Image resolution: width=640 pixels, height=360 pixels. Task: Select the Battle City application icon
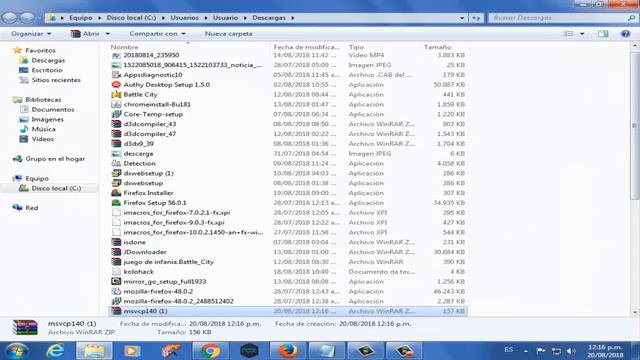(116, 94)
